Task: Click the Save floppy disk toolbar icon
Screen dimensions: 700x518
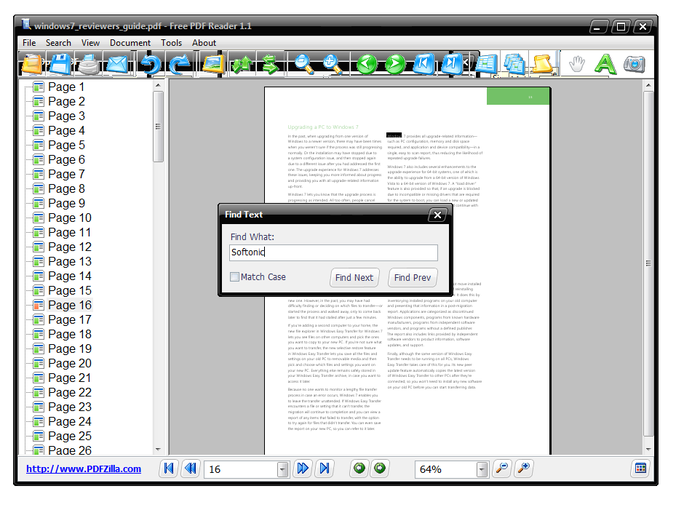Action: (59, 65)
